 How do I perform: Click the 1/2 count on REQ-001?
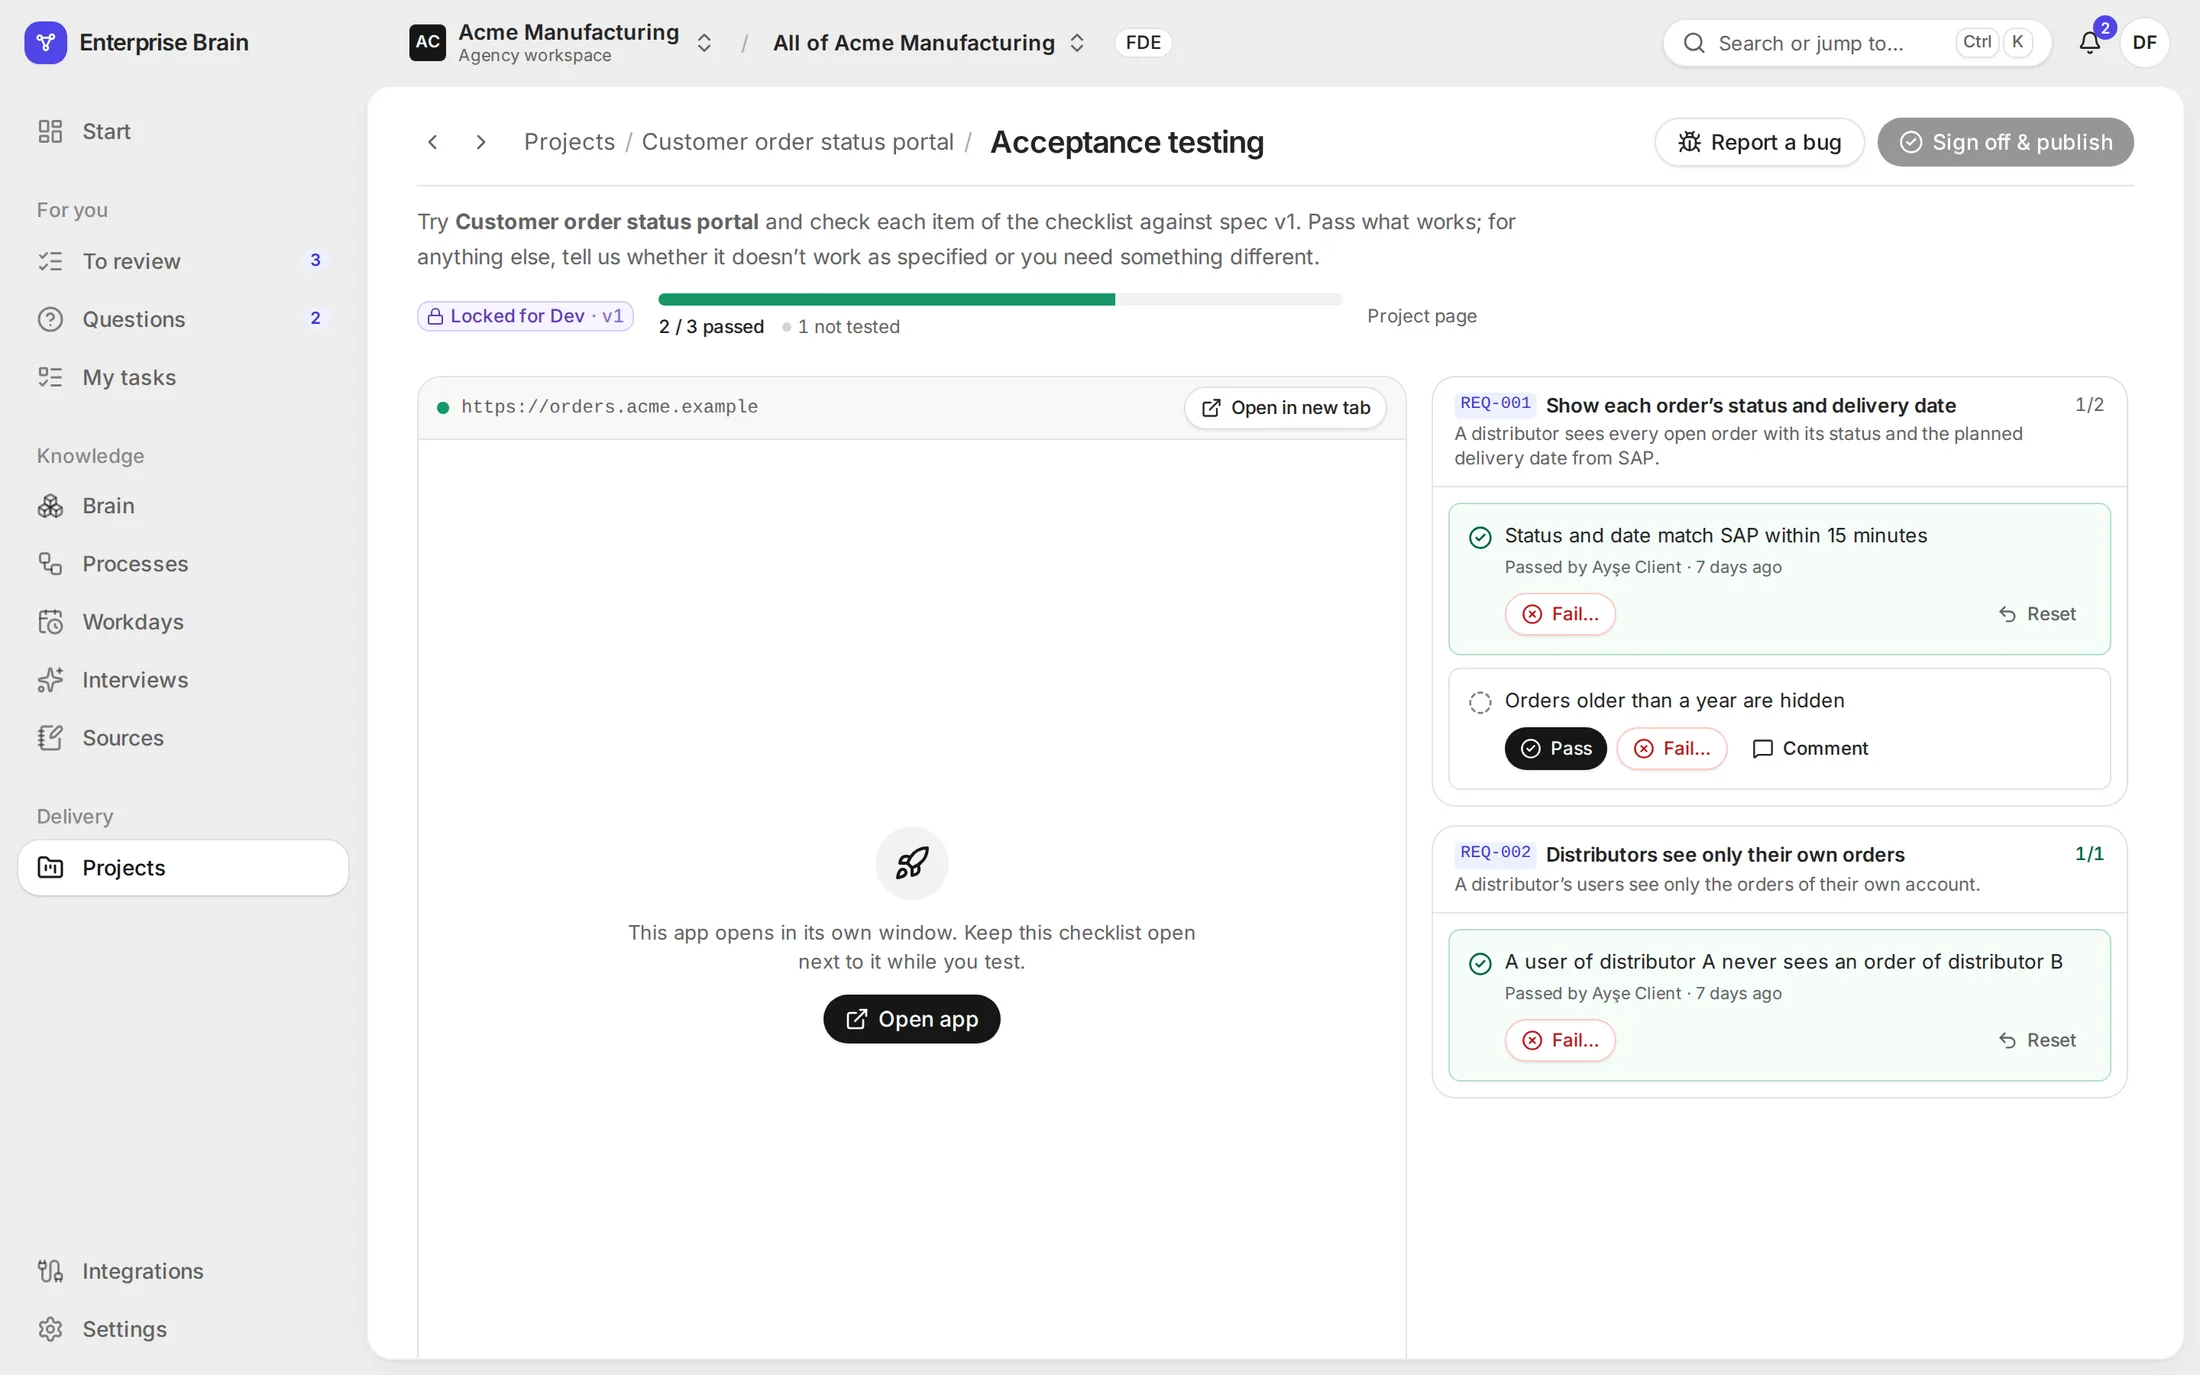tap(2089, 404)
